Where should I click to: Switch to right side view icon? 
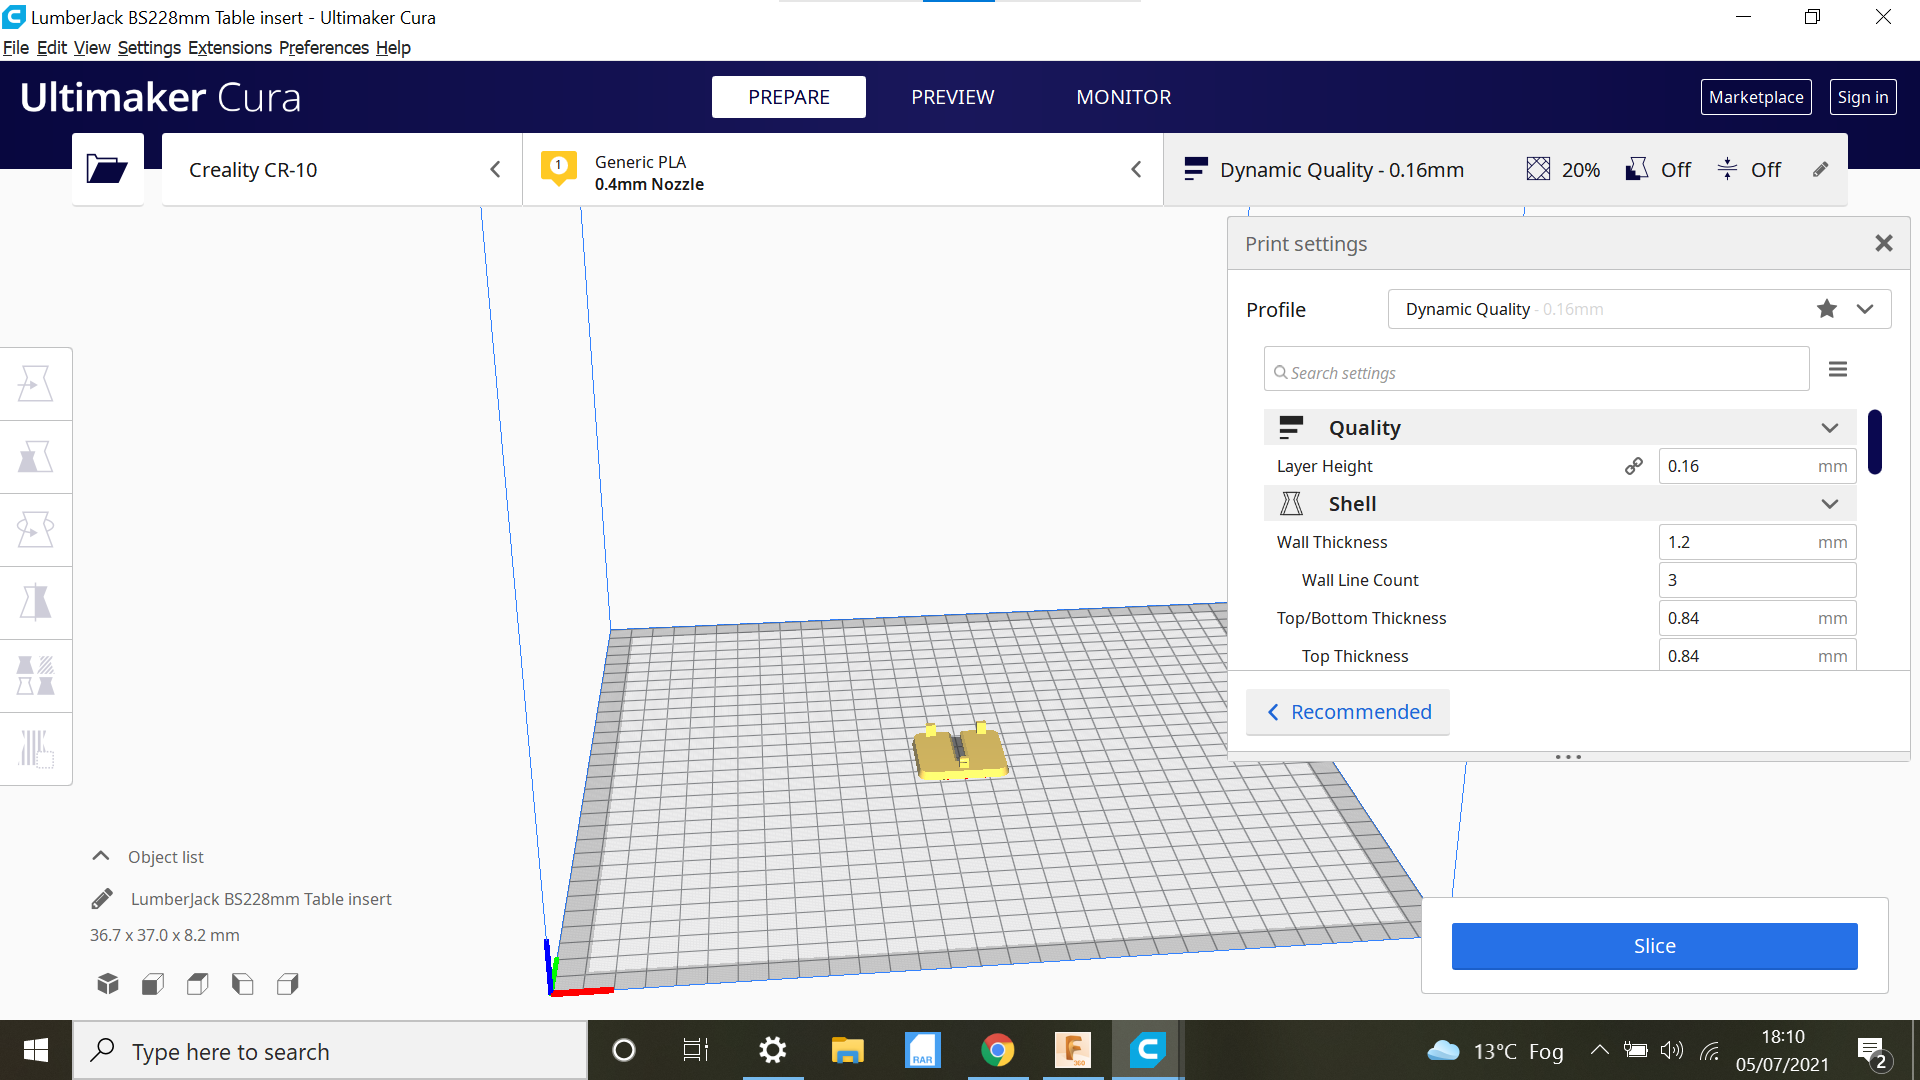288,984
